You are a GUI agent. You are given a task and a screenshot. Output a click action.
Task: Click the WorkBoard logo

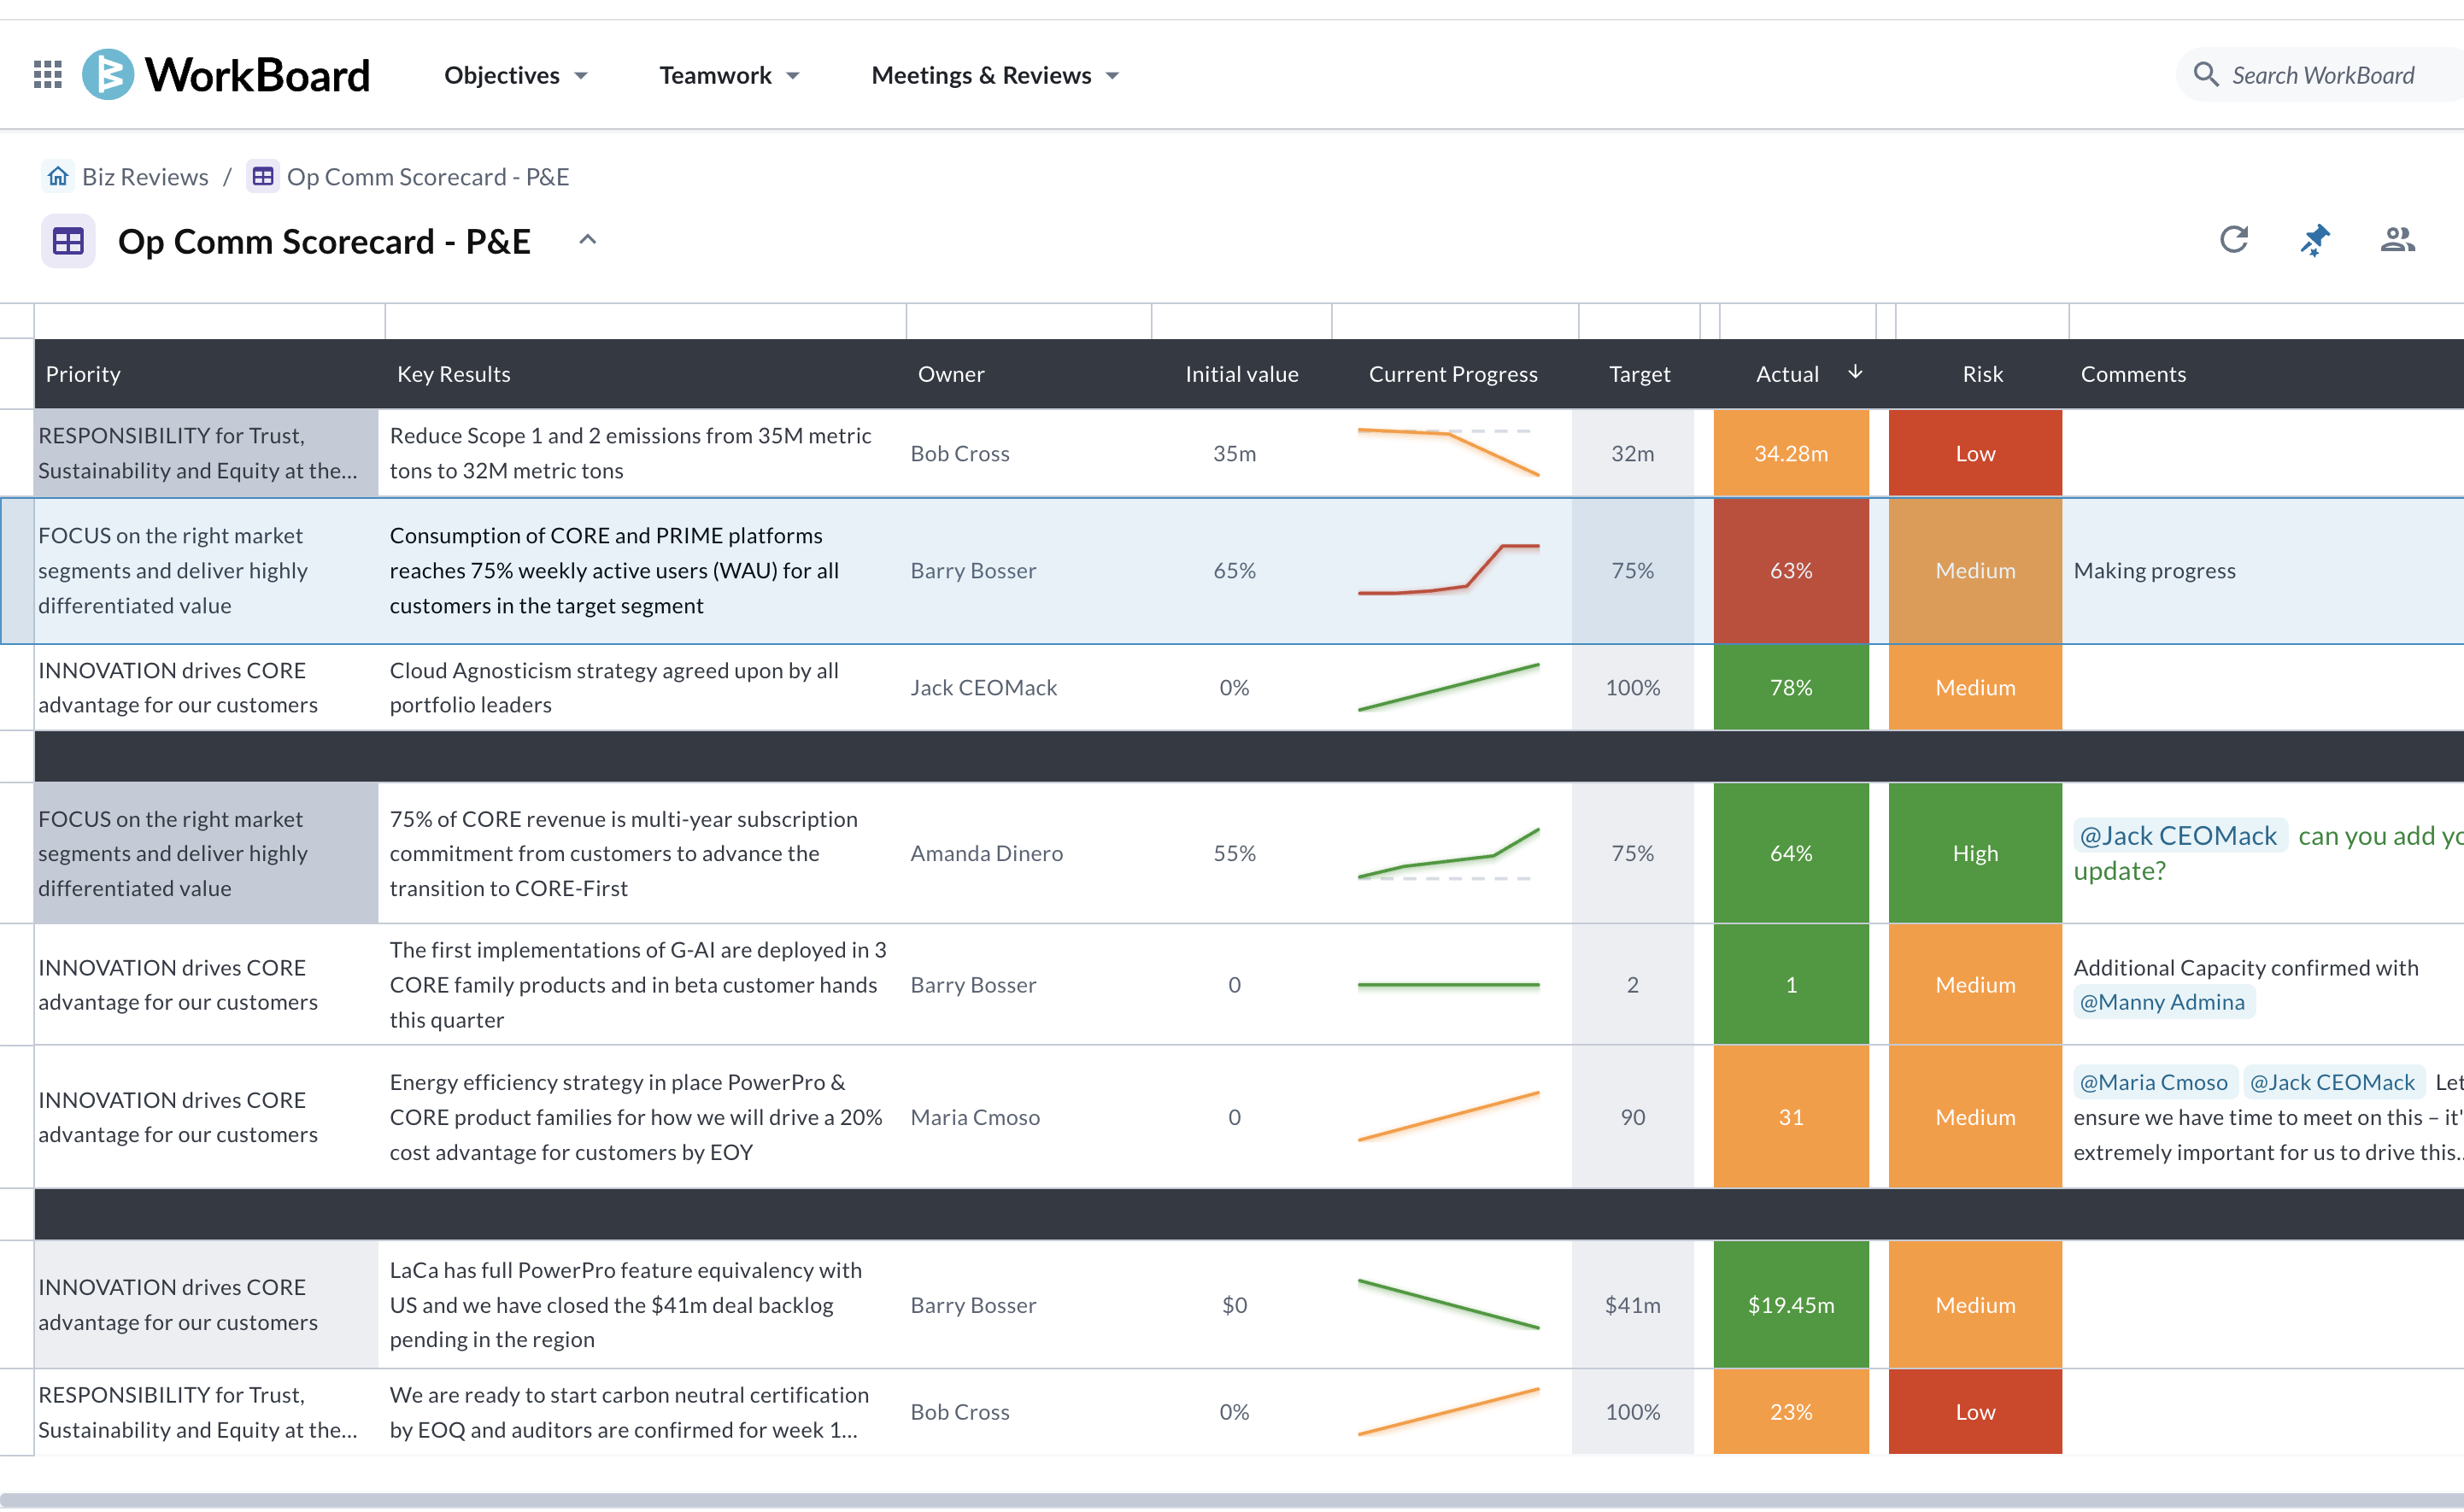pyautogui.click(x=226, y=75)
